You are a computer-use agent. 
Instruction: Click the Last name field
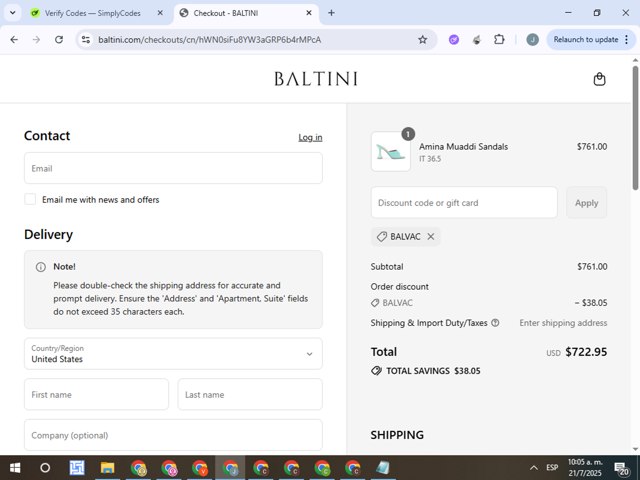tap(250, 394)
